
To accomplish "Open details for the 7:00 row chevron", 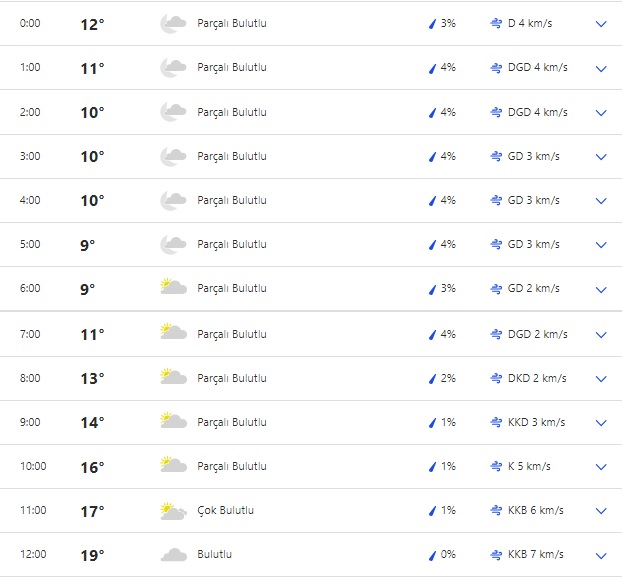I will pos(601,335).
